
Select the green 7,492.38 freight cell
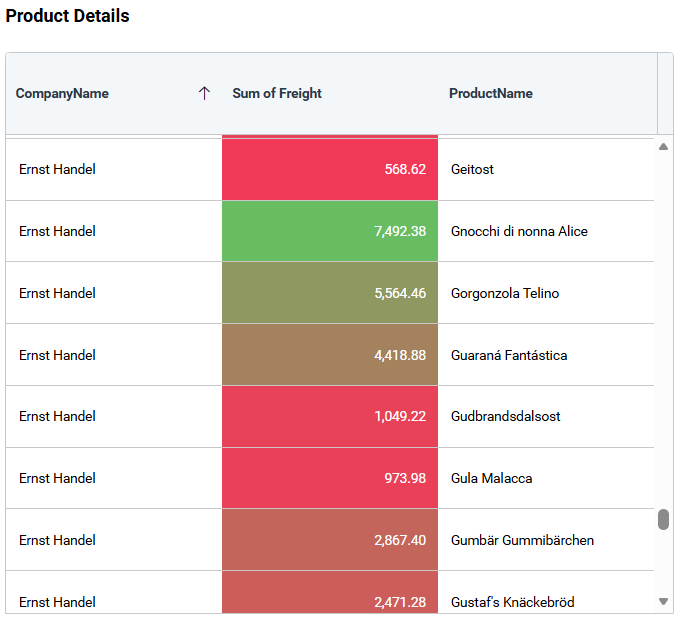point(330,231)
